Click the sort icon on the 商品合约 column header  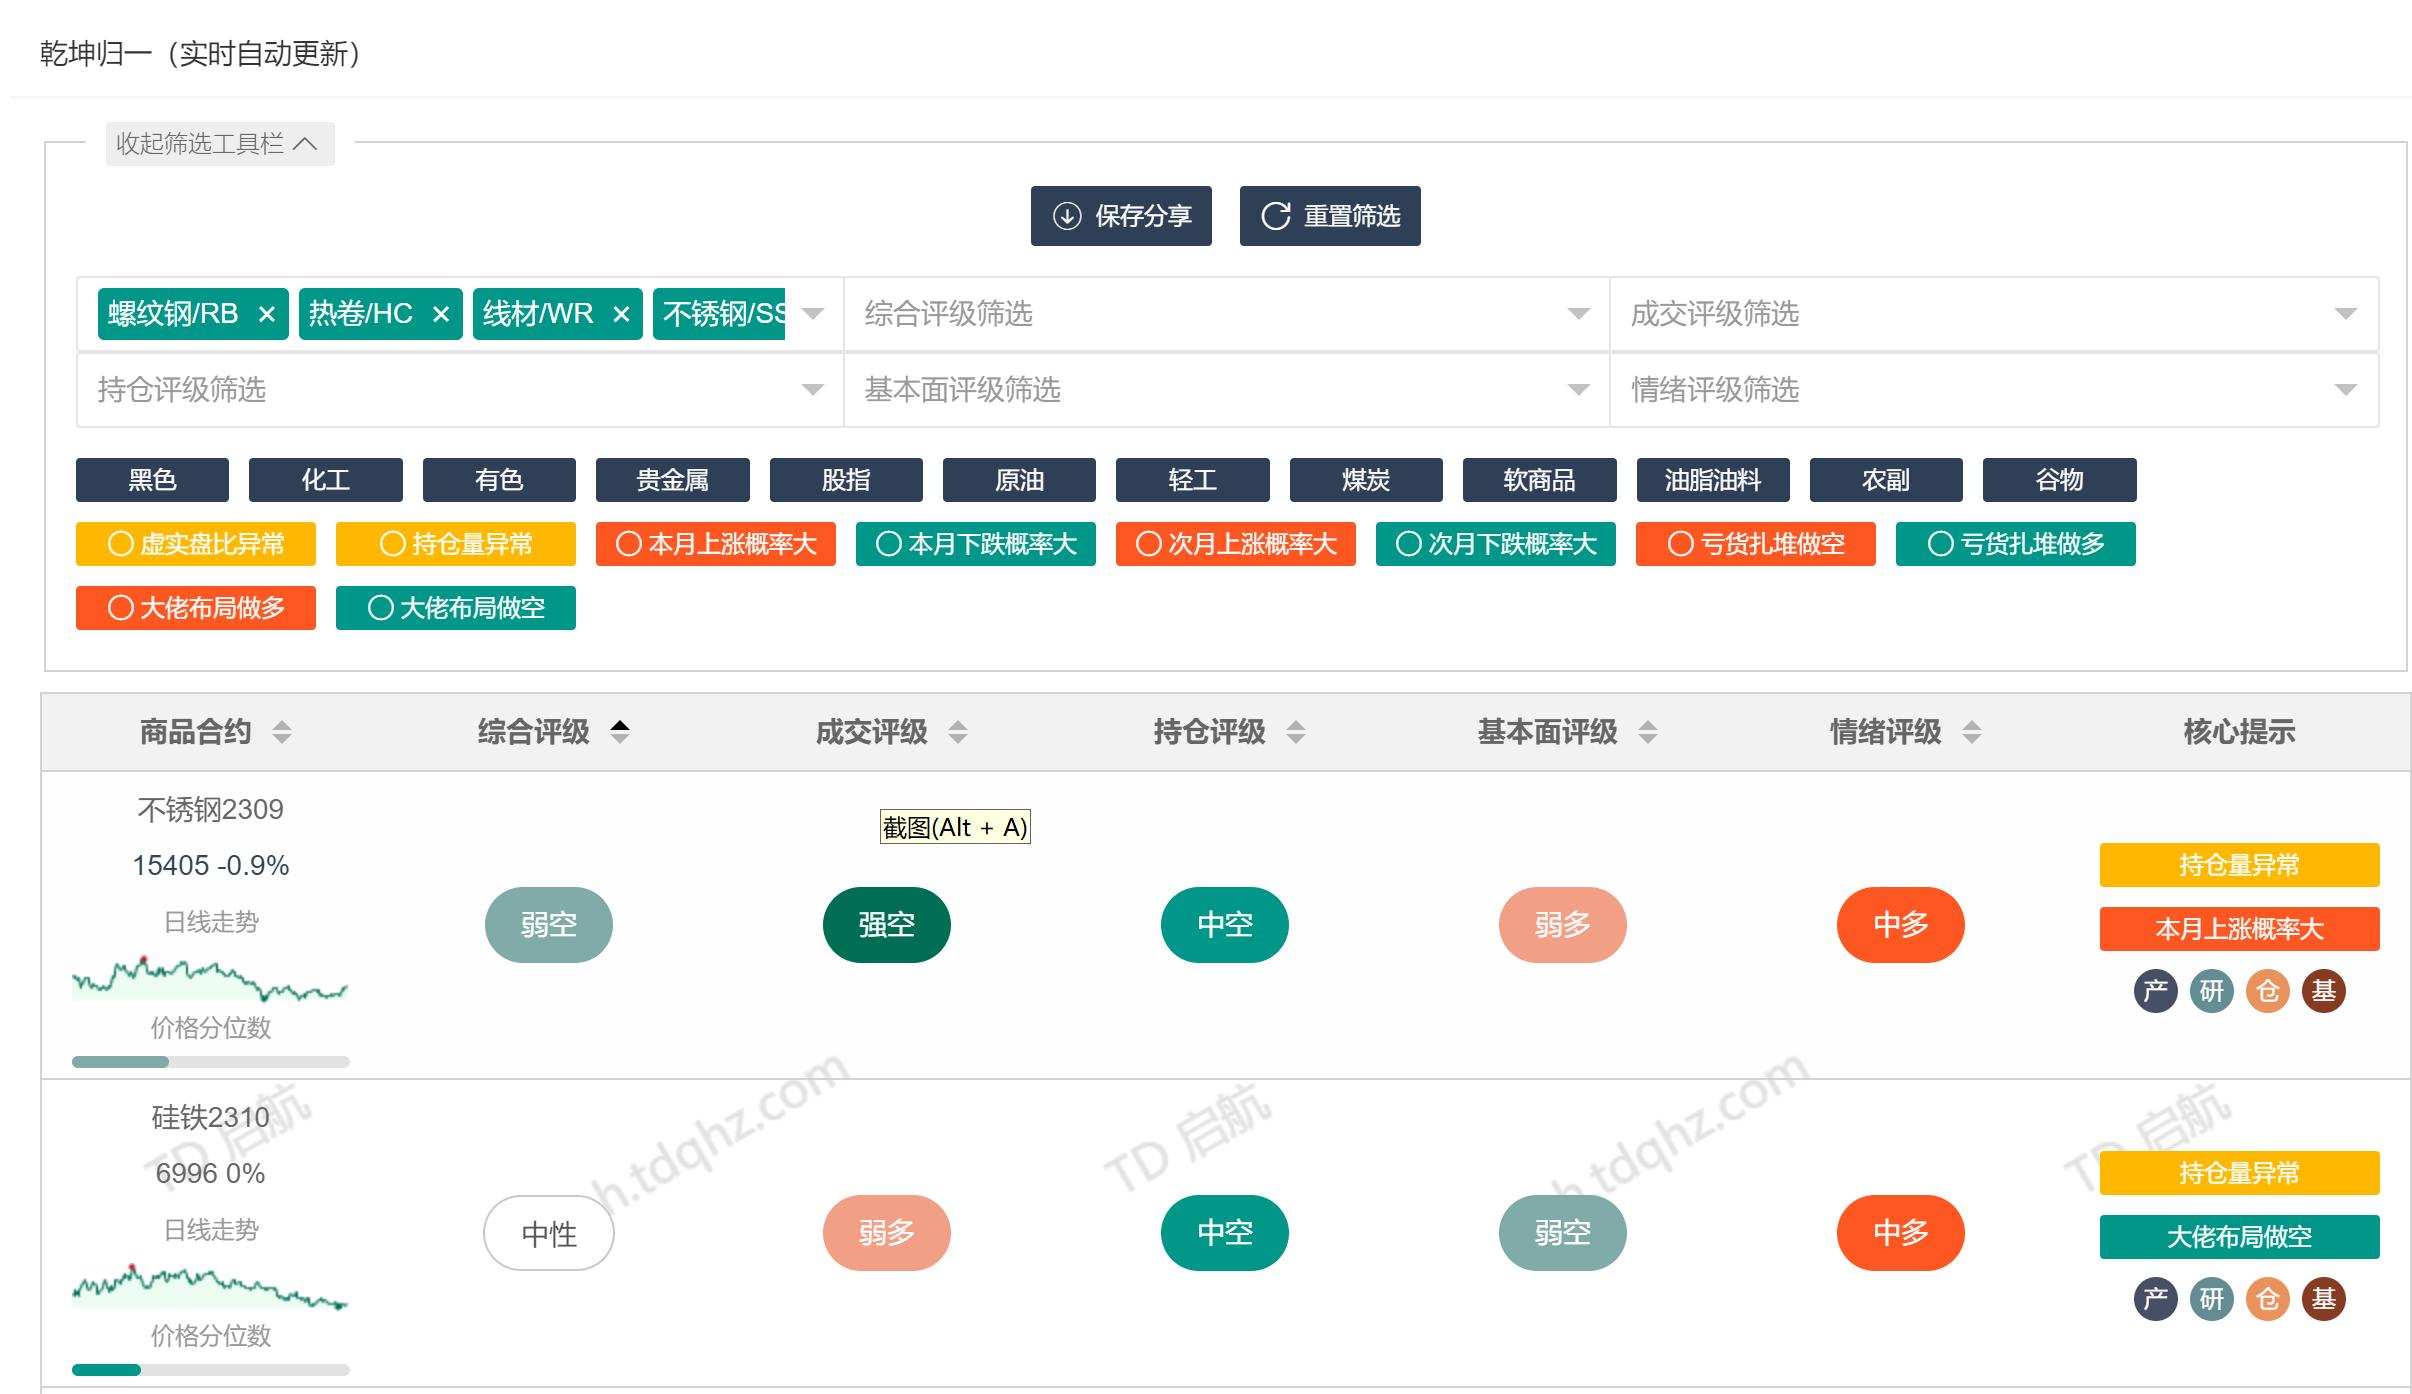pyautogui.click(x=284, y=732)
